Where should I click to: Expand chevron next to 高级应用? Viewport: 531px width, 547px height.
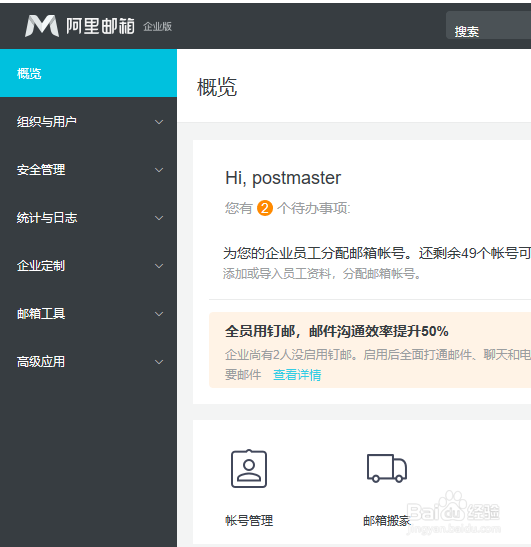159,362
